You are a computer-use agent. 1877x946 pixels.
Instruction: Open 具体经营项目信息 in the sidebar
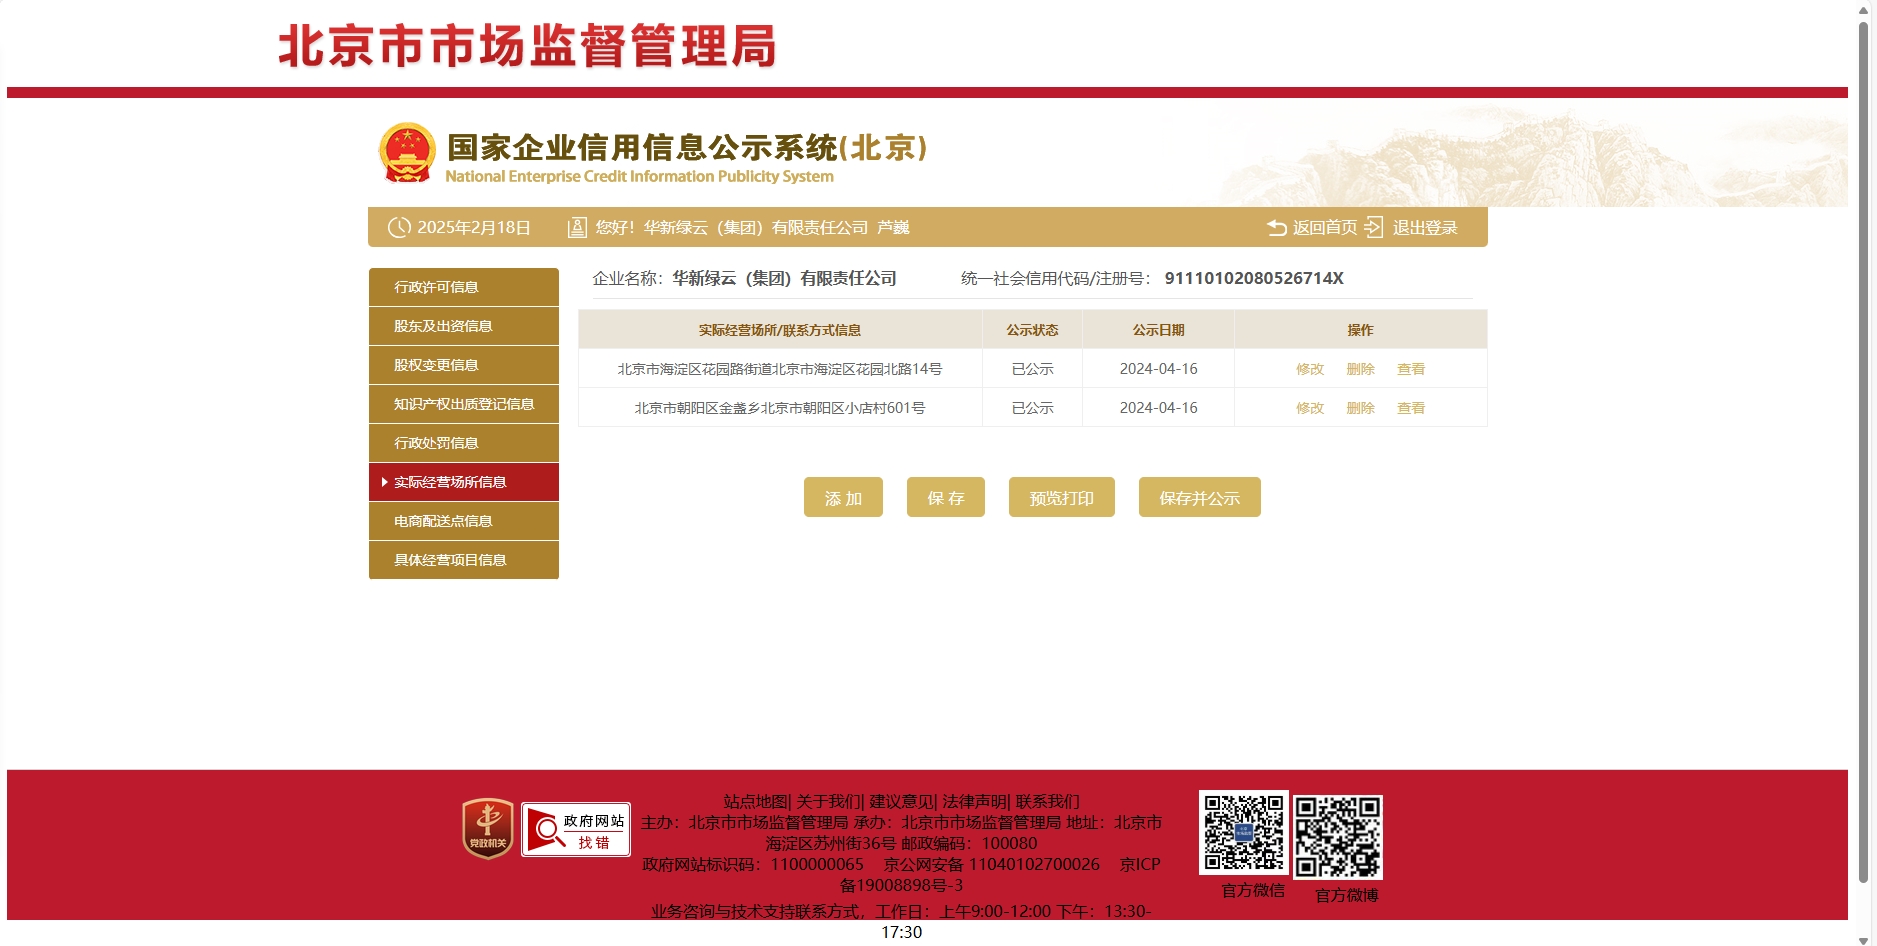pos(464,560)
